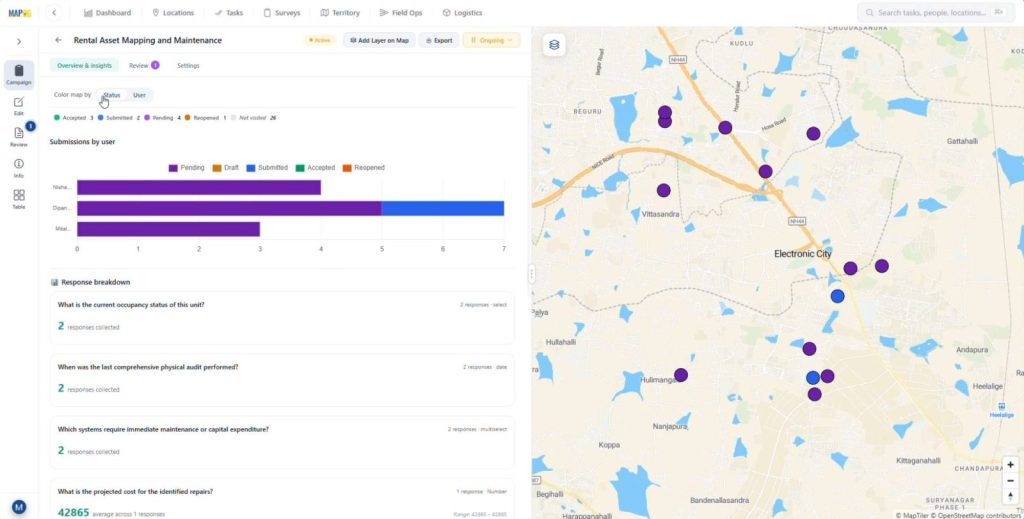Open the Edit sidebar icon

point(19,106)
